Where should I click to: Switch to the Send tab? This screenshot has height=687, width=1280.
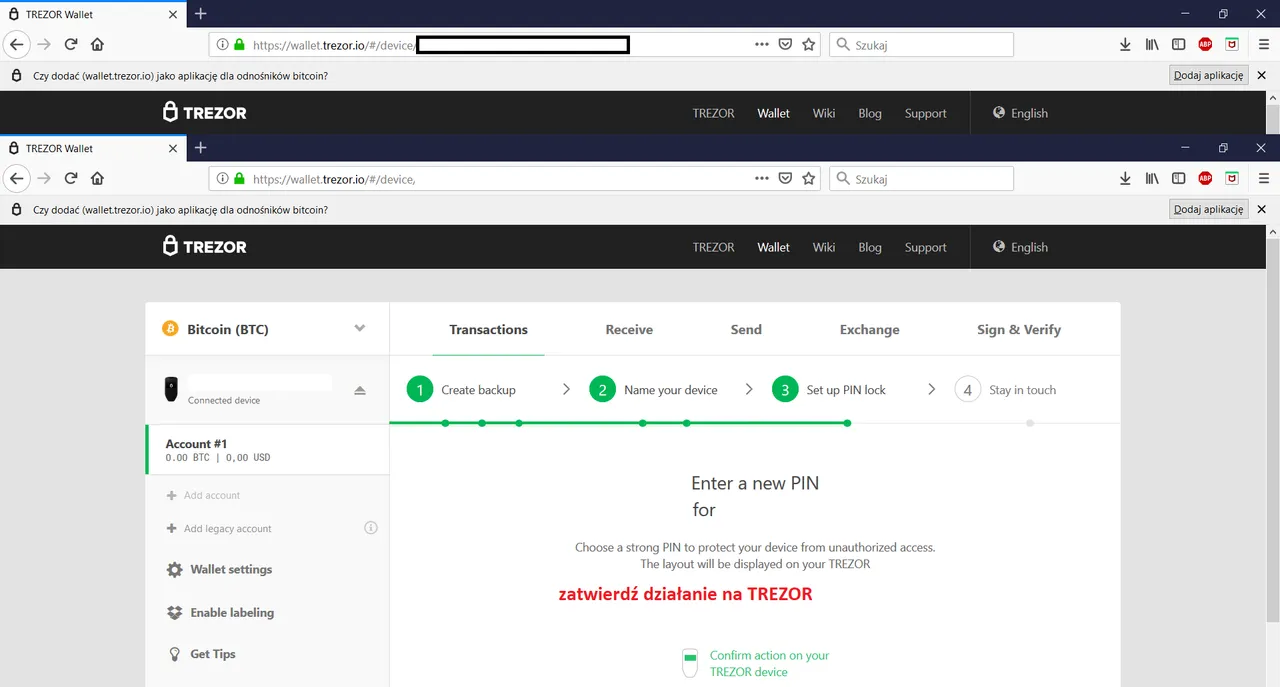point(746,329)
